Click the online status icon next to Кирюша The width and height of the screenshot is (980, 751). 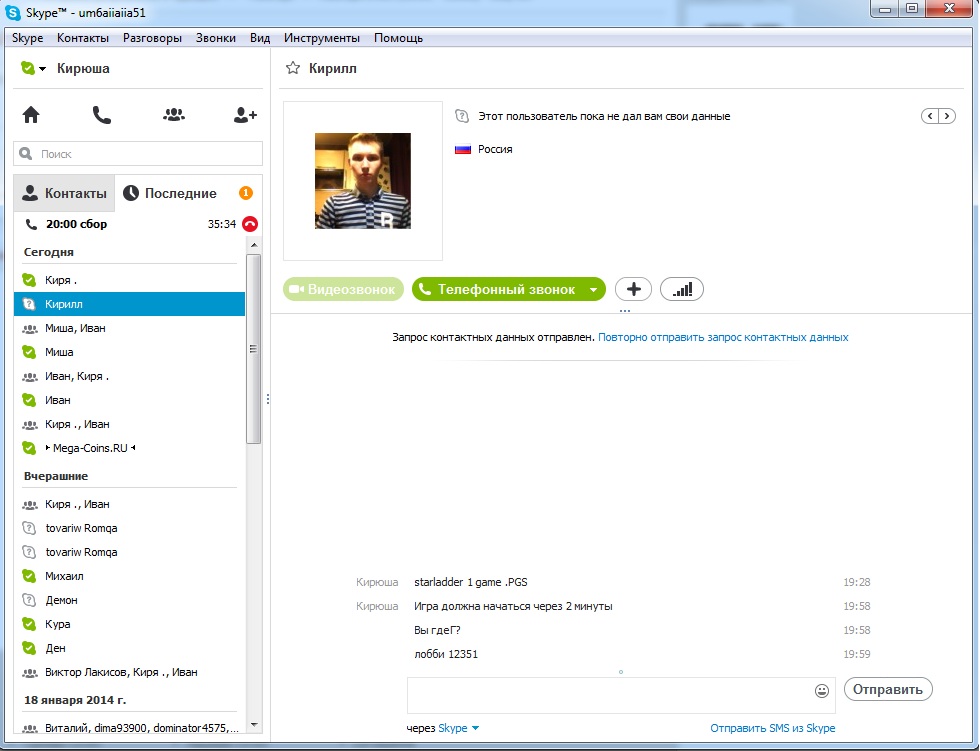pos(28,68)
